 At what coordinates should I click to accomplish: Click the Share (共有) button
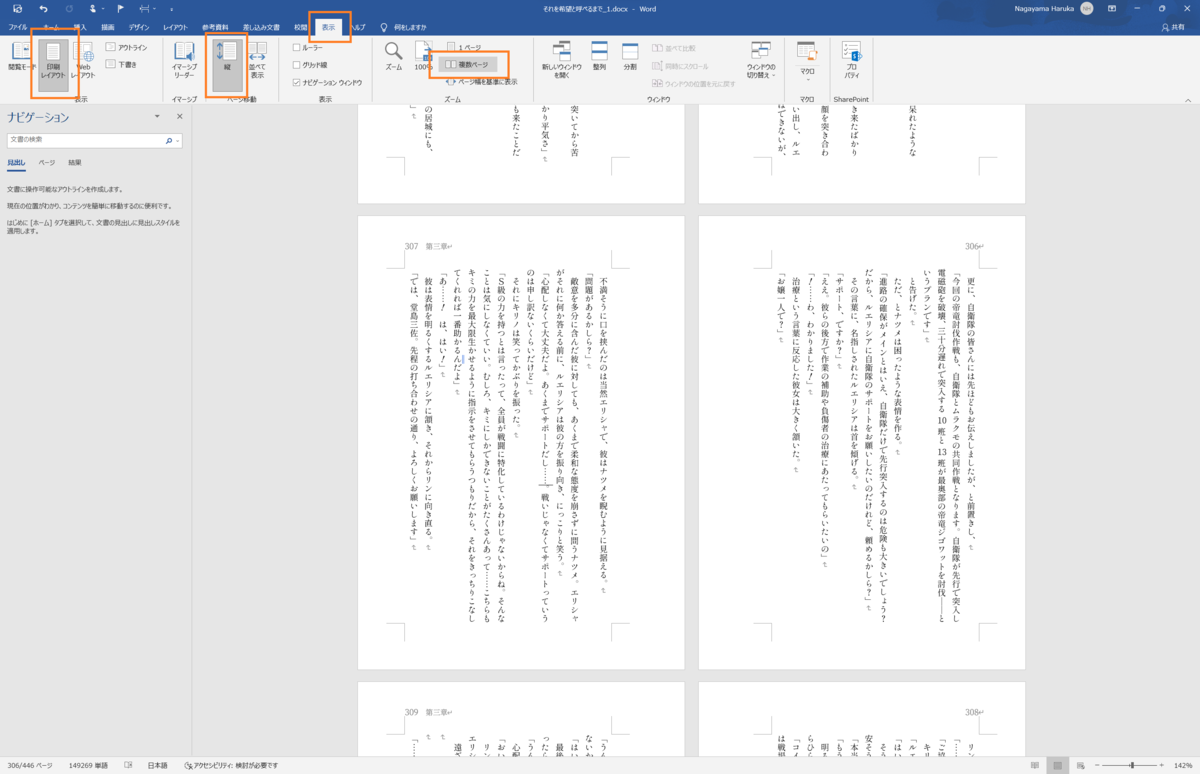[x=1173, y=27]
